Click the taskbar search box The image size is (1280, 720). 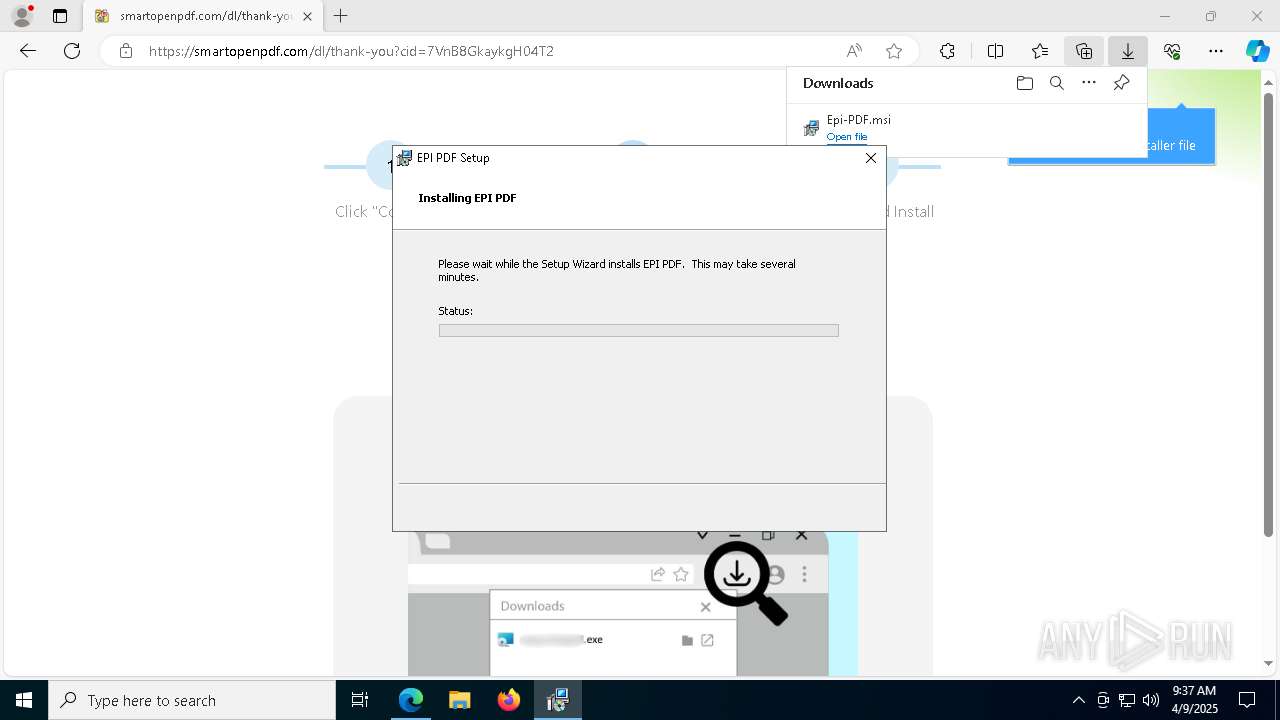pos(192,700)
